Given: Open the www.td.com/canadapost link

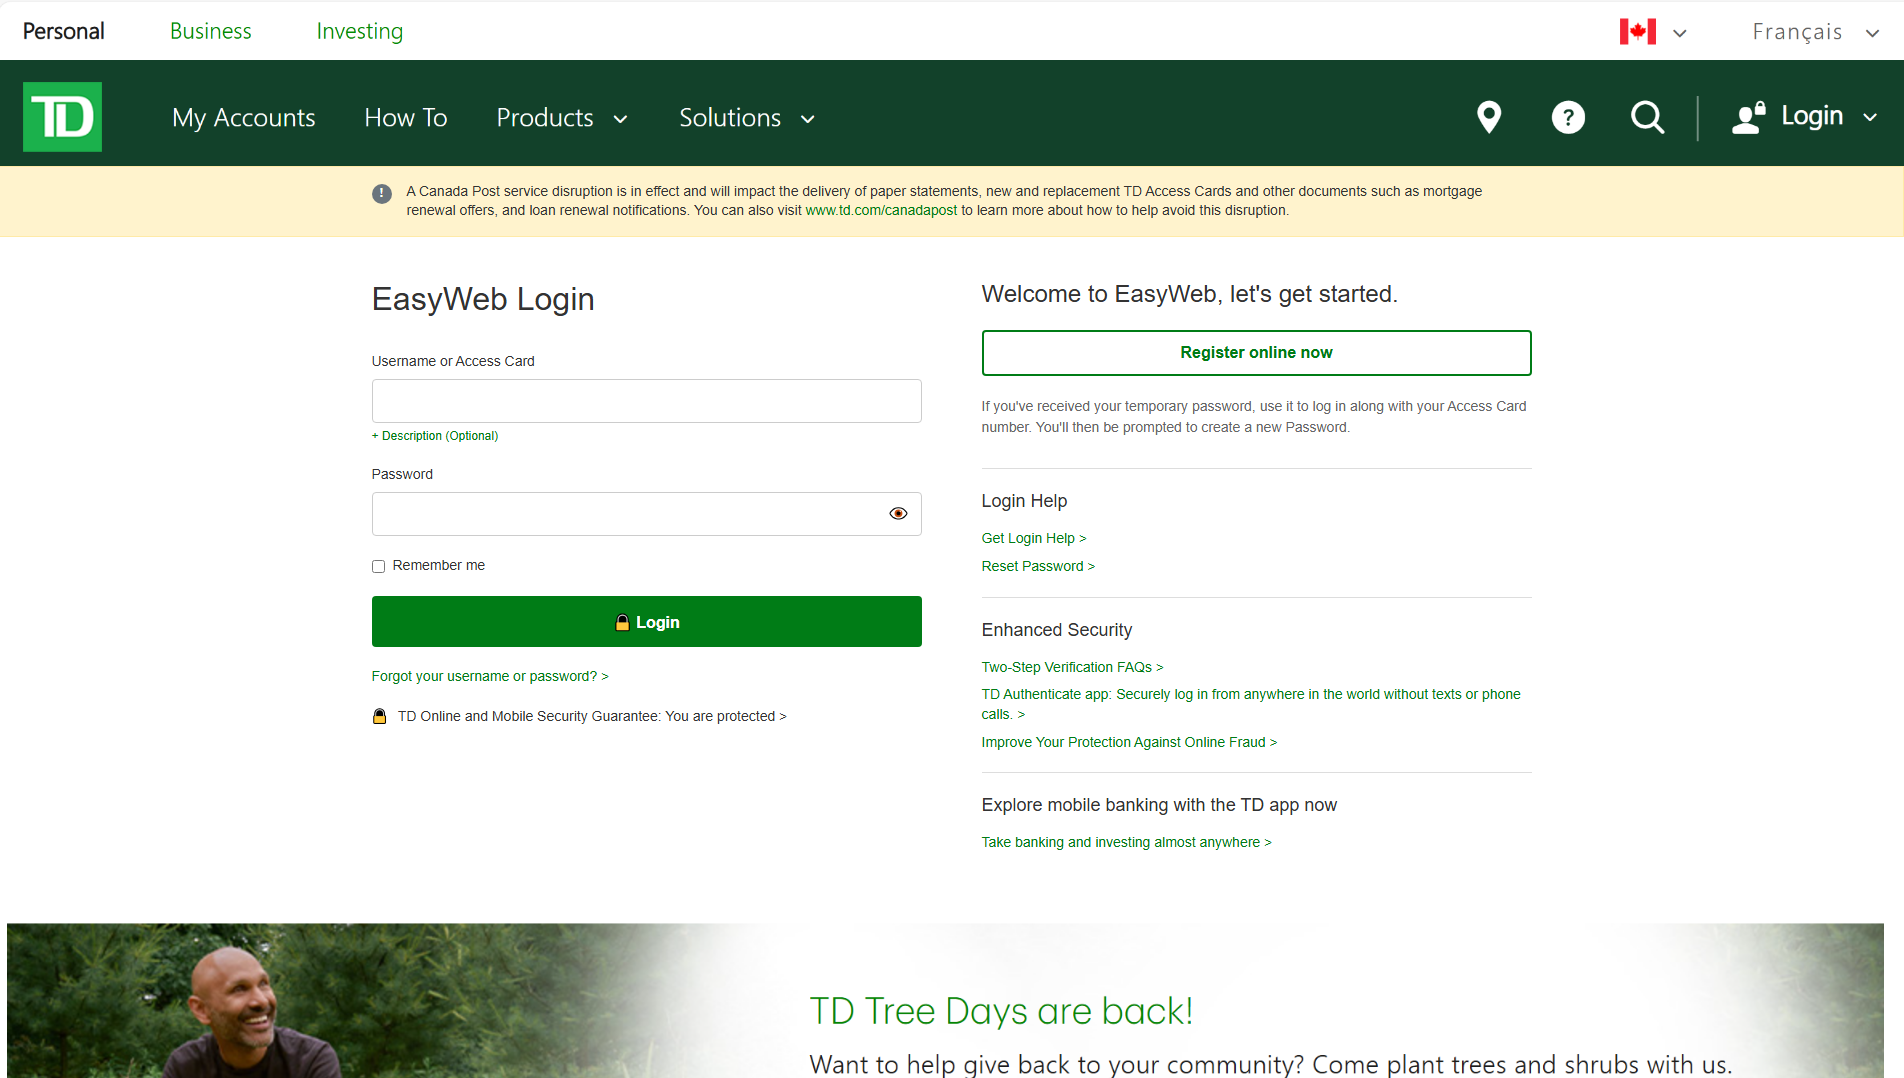Looking at the screenshot, I should click(x=881, y=211).
